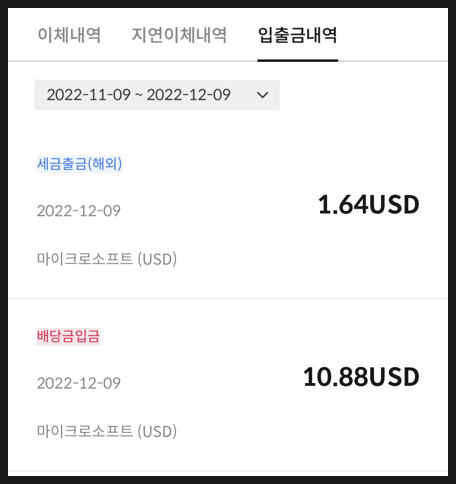This screenshot has height=484, width=456.
Task: Click the date 2022-12-09 under 세금출금(해외)
Action: (79, 211)
